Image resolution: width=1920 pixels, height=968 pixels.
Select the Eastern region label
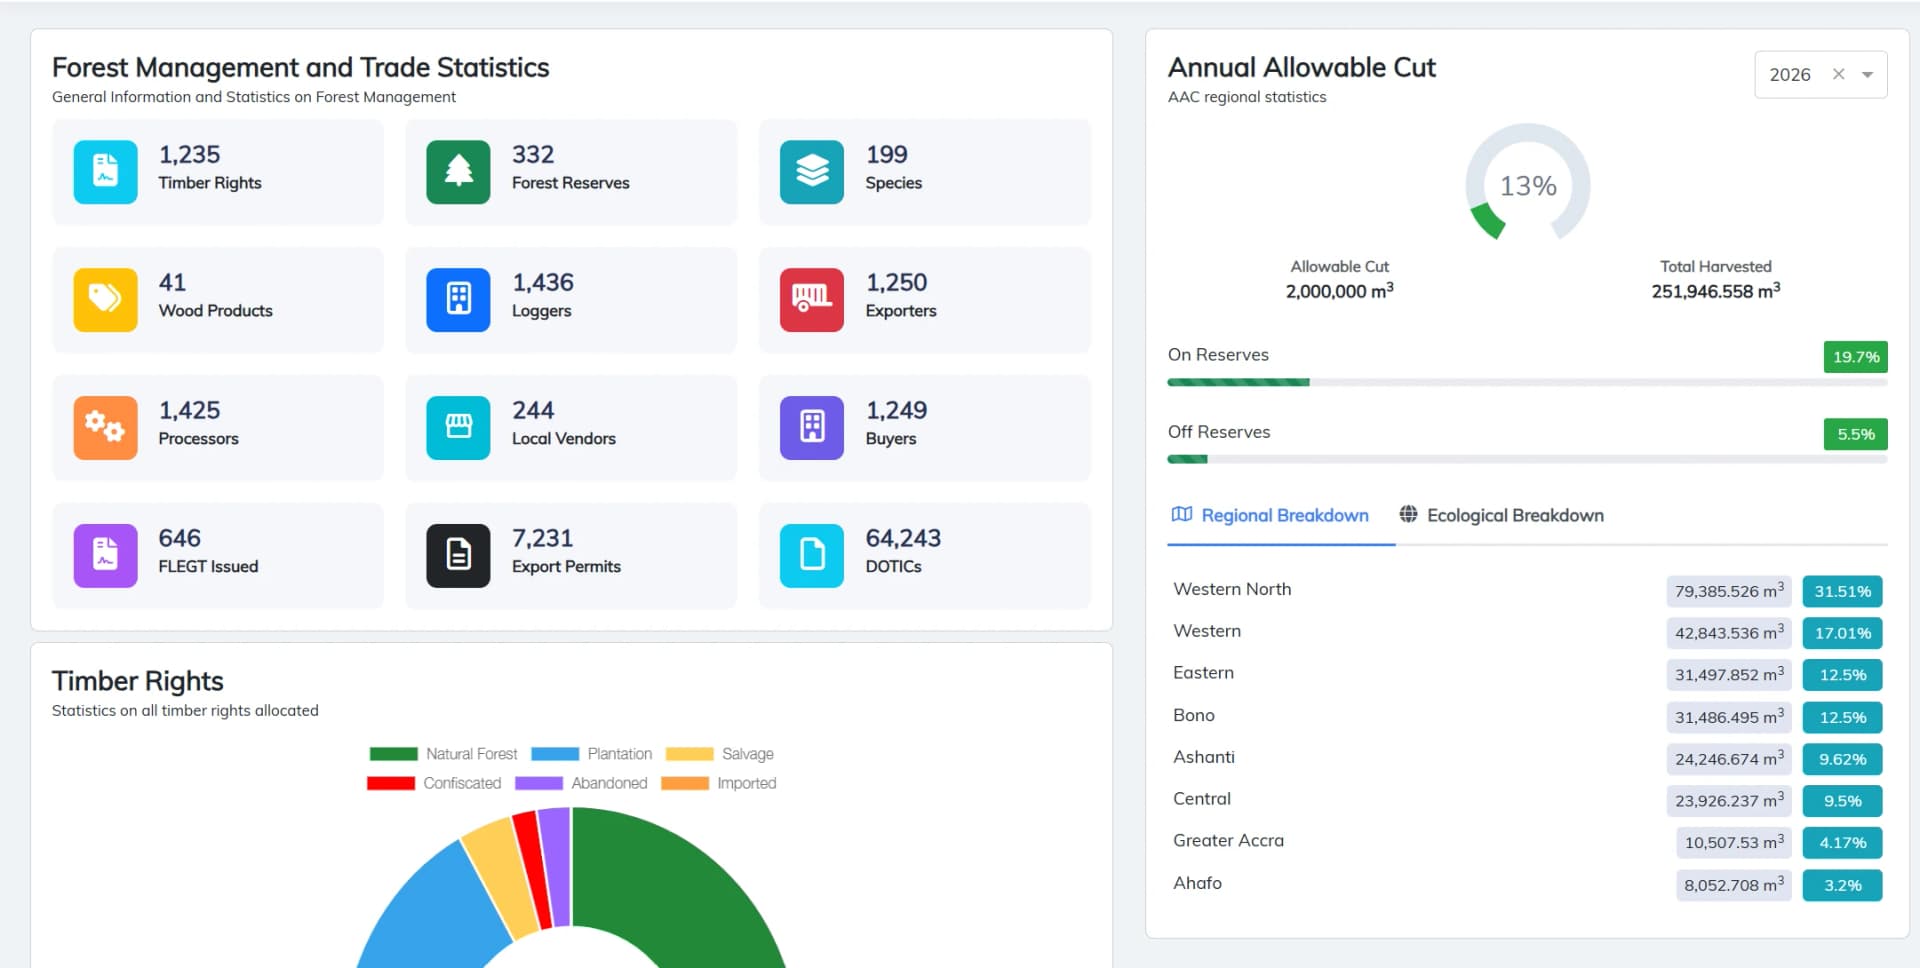tap(1203, 673)
